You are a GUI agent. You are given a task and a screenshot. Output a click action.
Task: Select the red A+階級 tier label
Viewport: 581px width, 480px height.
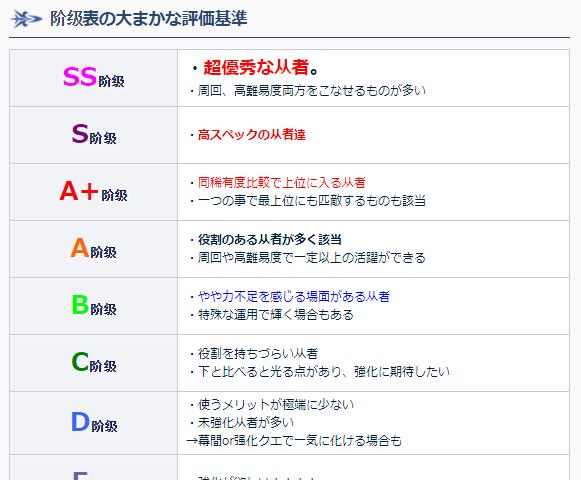click(x=93, y=192)
